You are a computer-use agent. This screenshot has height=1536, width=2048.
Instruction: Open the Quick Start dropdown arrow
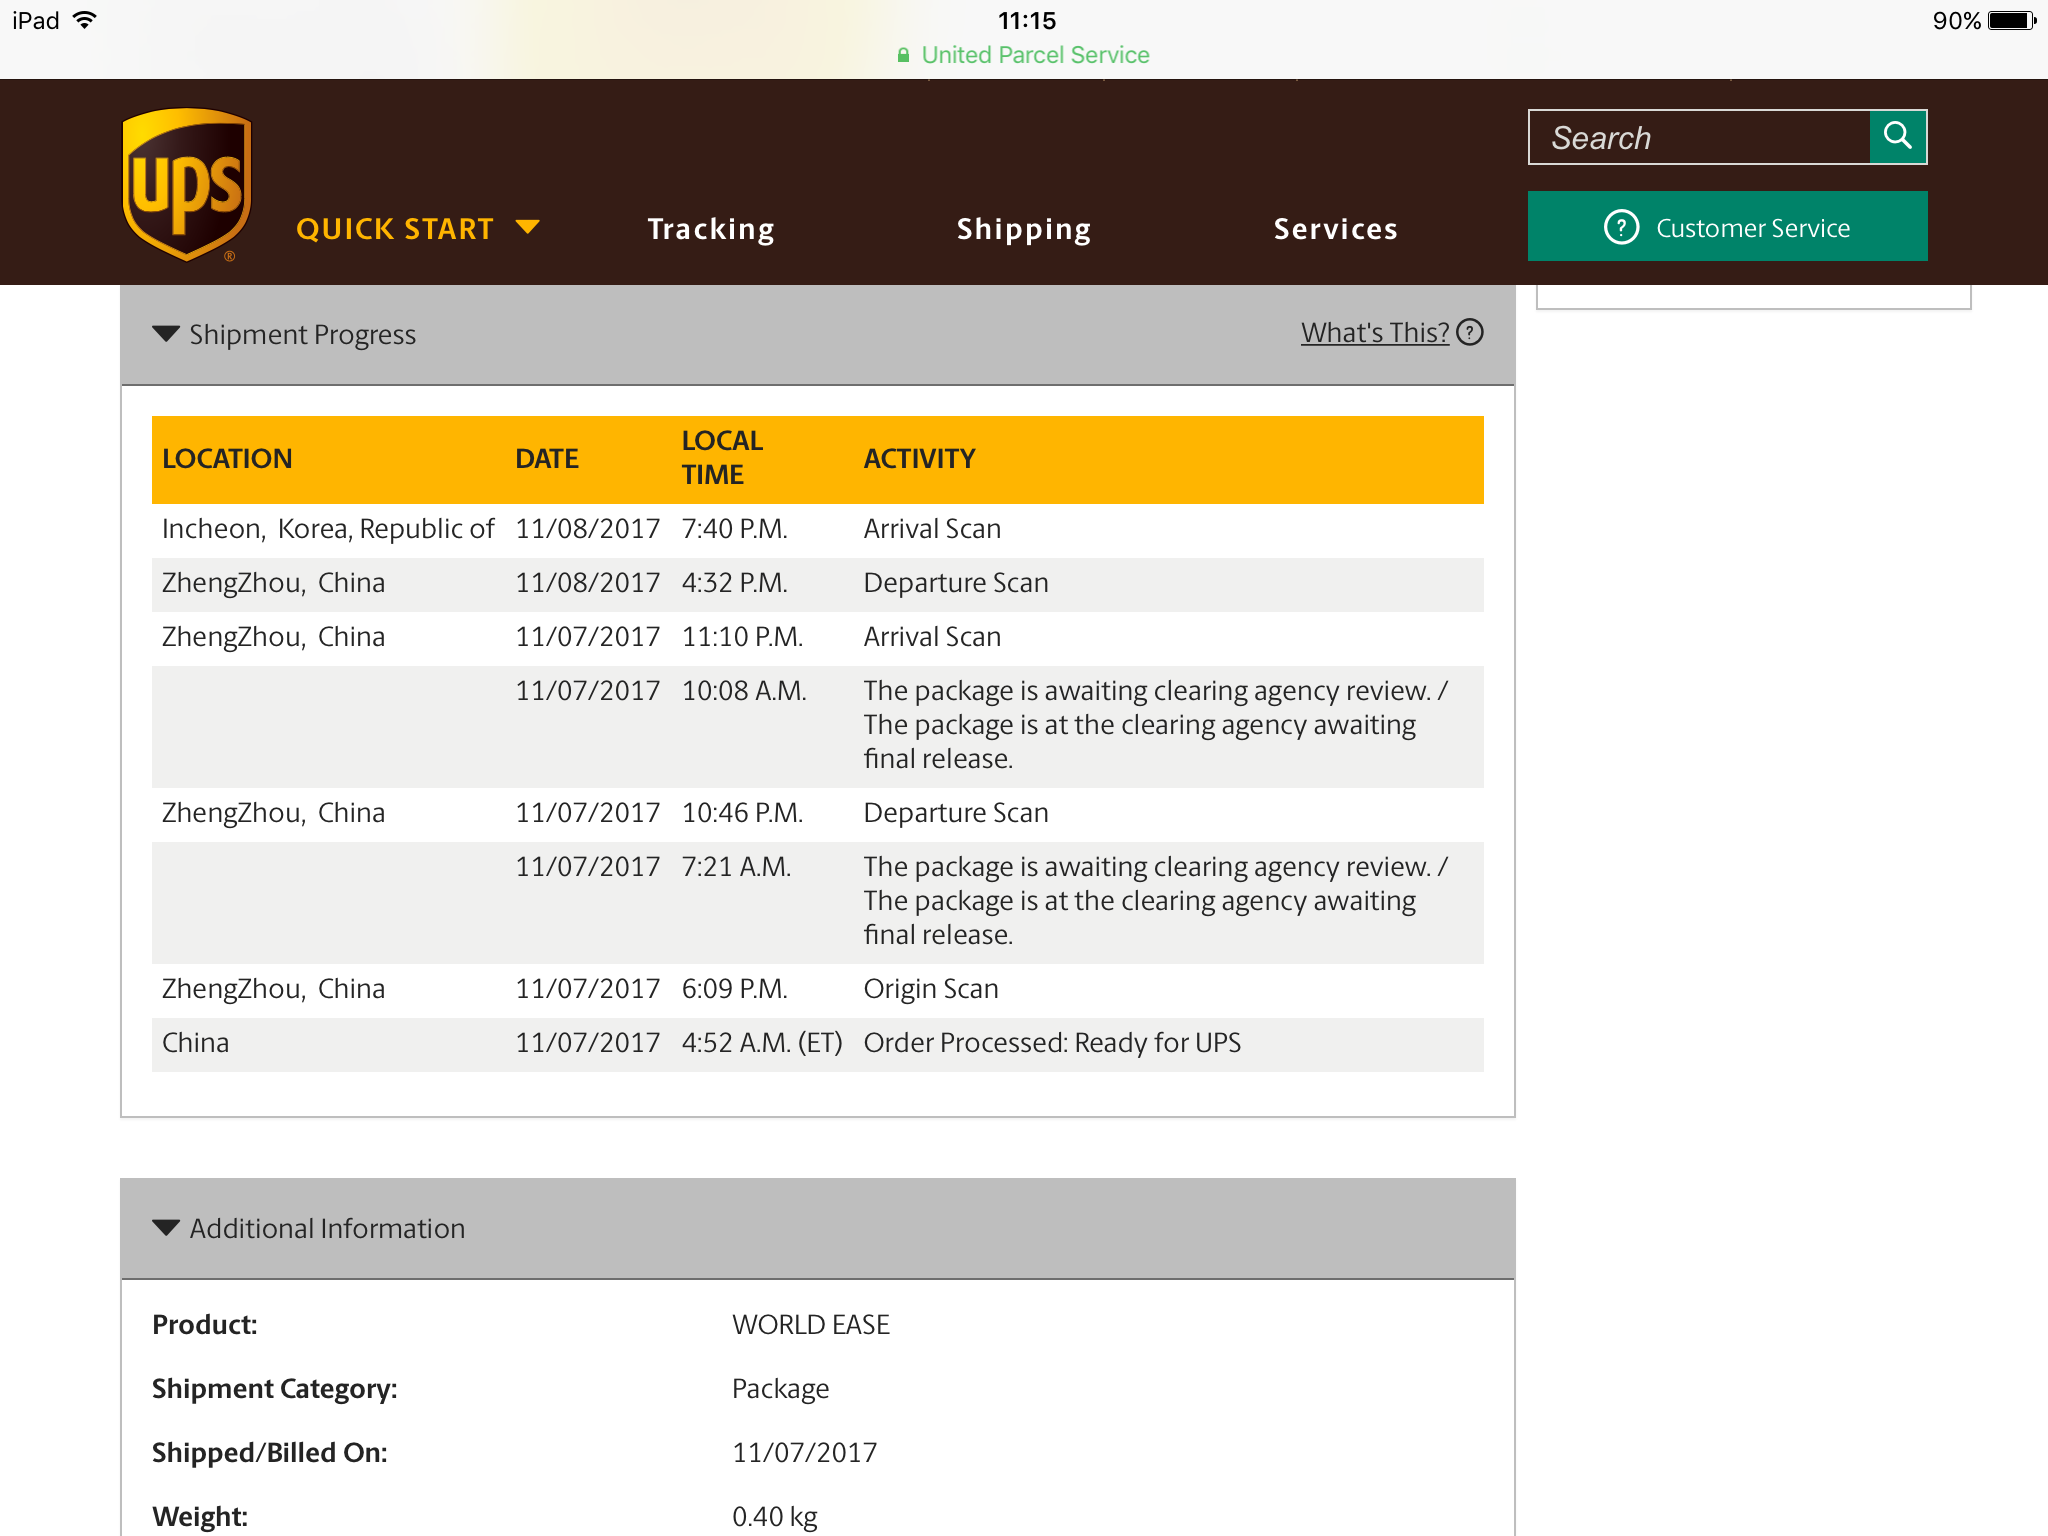[527, 227]
